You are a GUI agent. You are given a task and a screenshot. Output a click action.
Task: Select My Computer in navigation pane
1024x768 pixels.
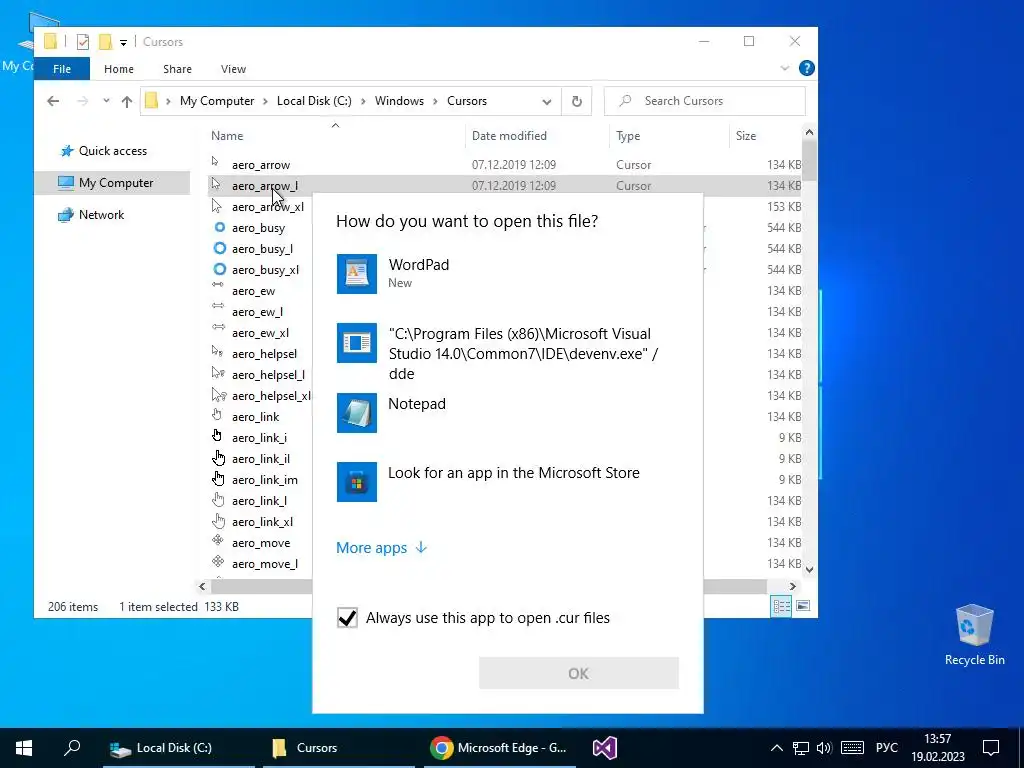pos(112,183)
